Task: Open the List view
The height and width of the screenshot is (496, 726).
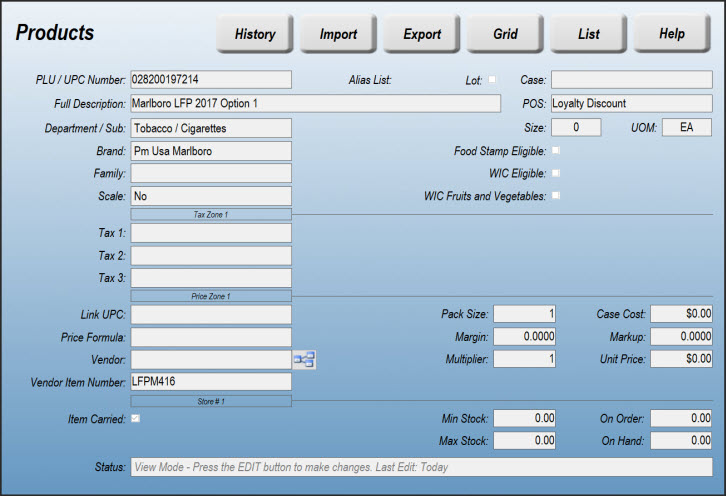Action: (588, 33)
